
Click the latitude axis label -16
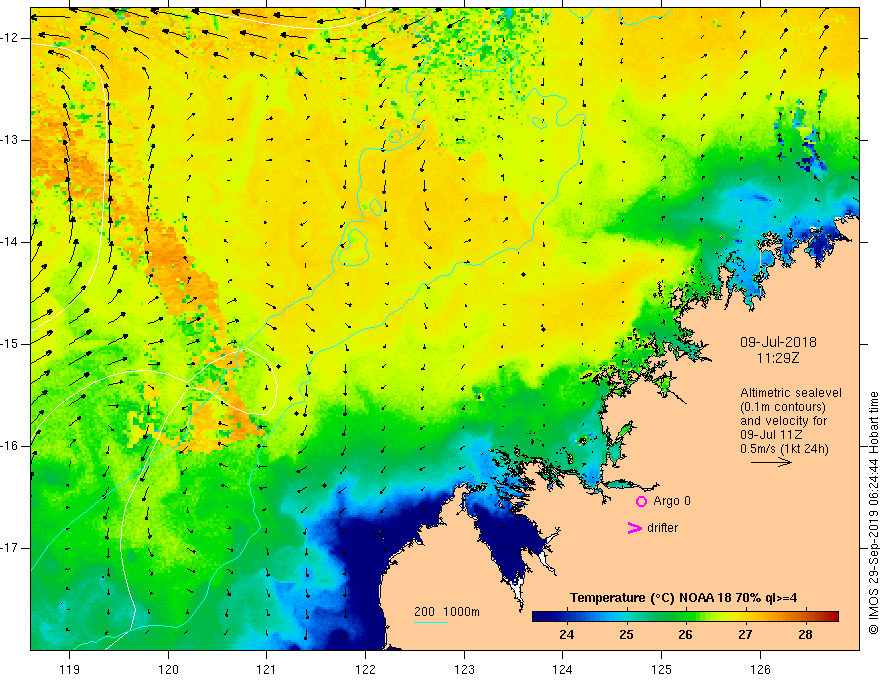pos(9,446)
